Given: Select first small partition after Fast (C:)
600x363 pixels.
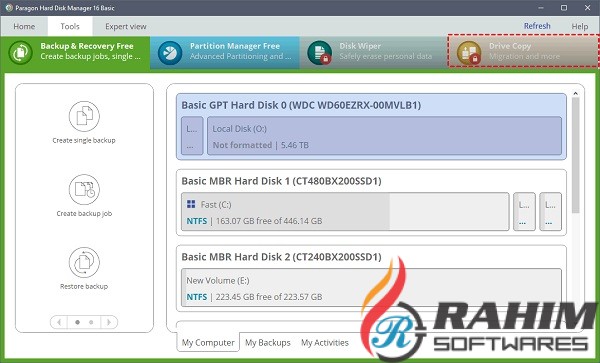Looking at the screenshot, I should coord(524,212).
